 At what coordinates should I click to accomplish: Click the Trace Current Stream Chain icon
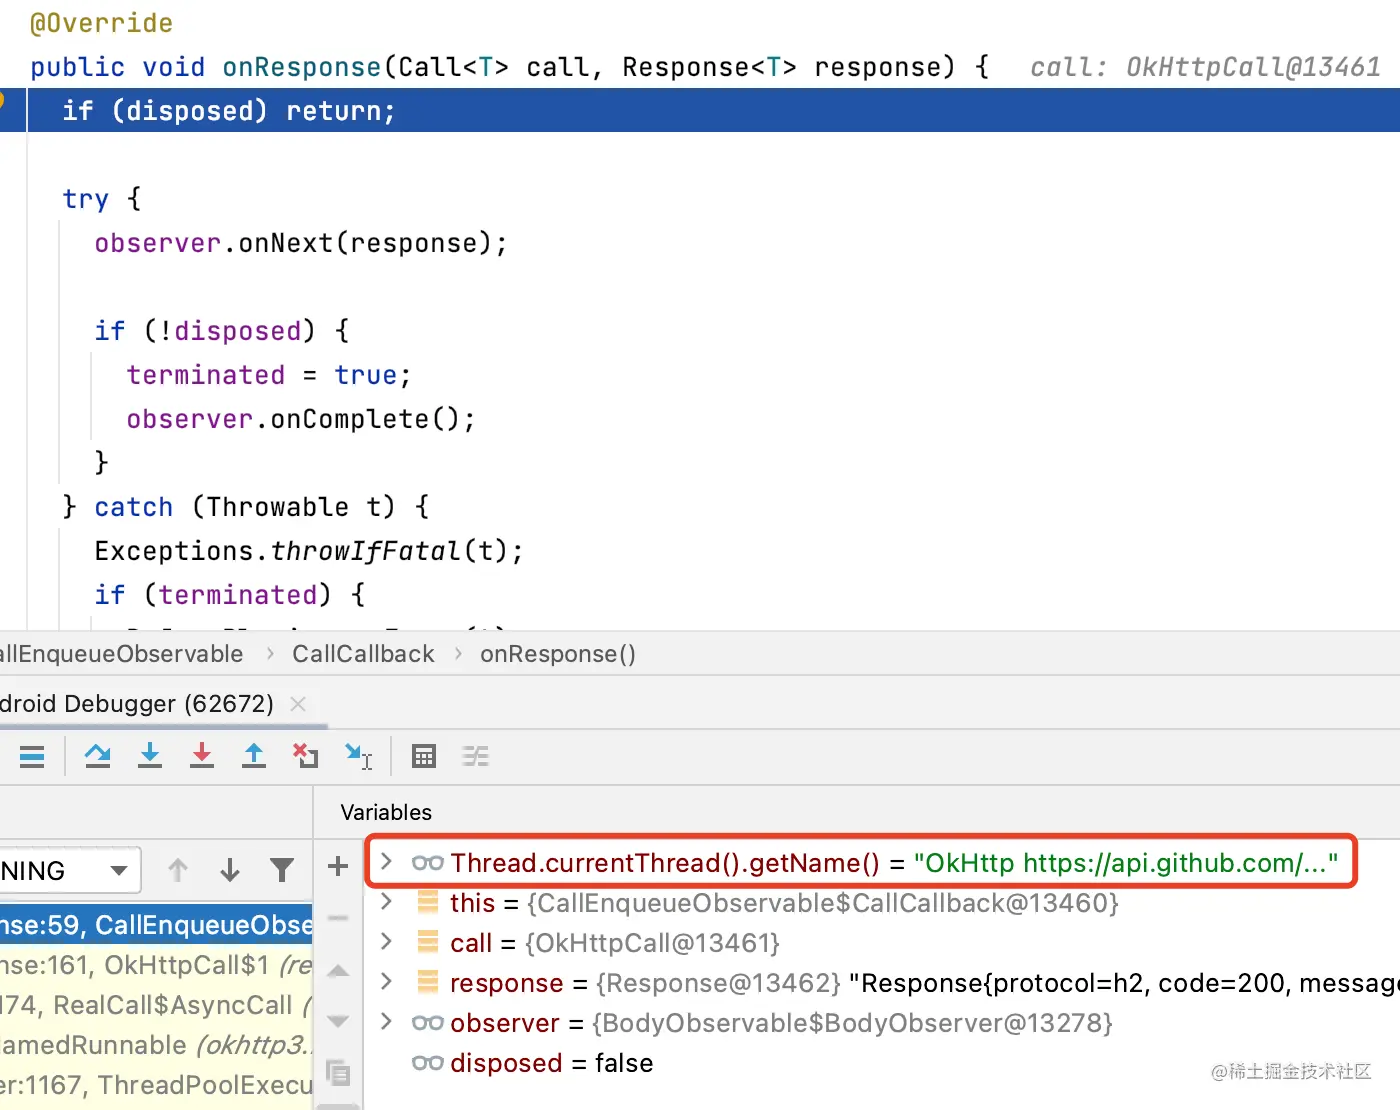(x=476, y=756)
